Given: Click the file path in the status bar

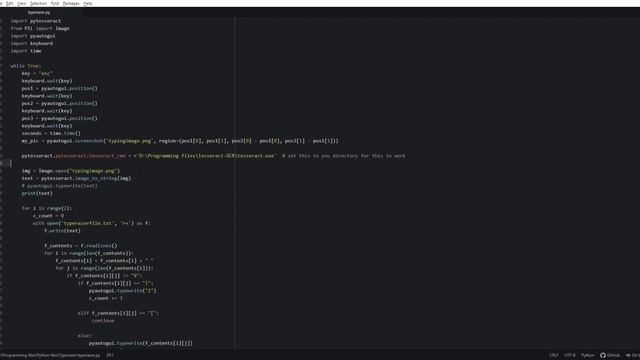Looking at the screenshot, I should pos(51,356).
